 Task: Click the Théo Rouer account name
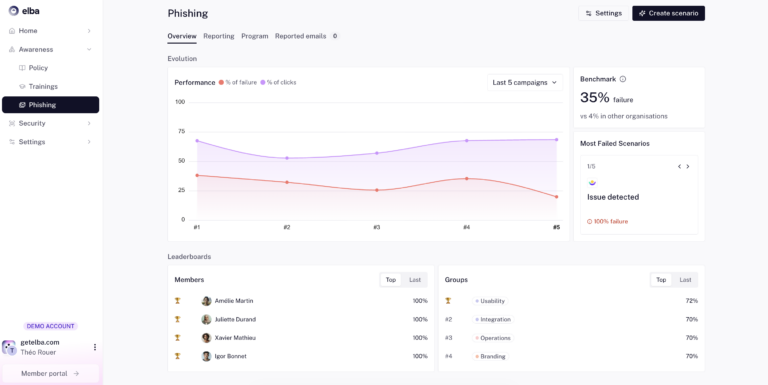click(x=38, y=352)
